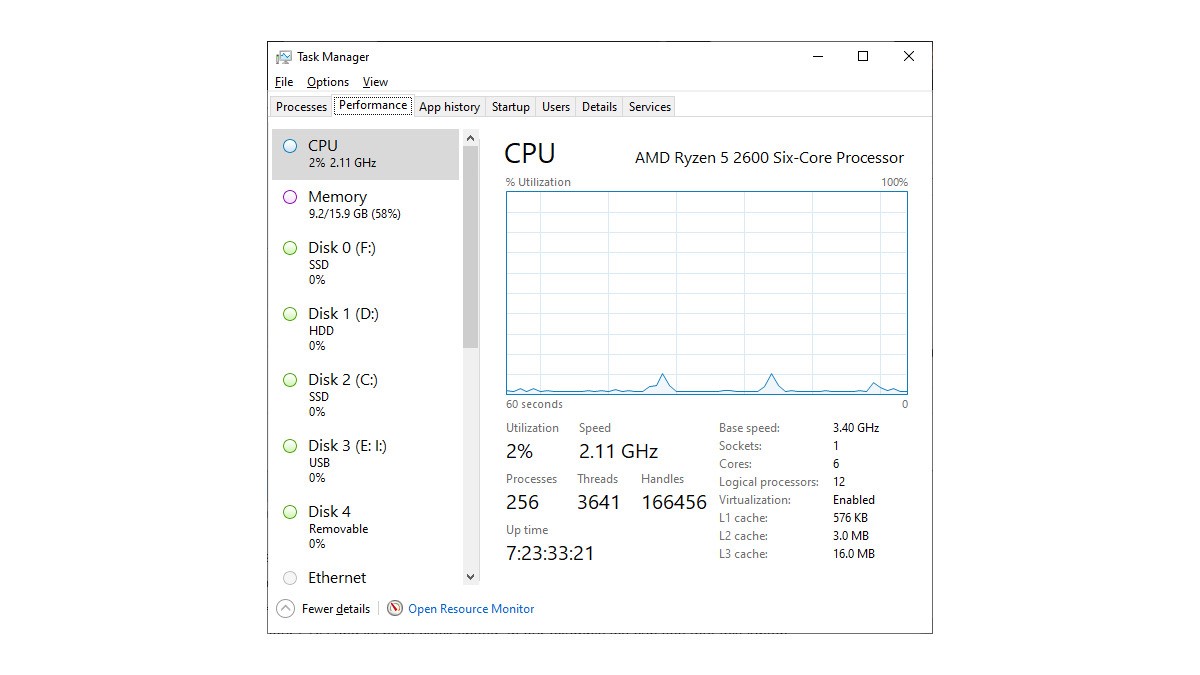Screen dimensions: 1200x675
Task: Open the Disk 1 (D:) HDD entry
Action: [x=366, y=329]
